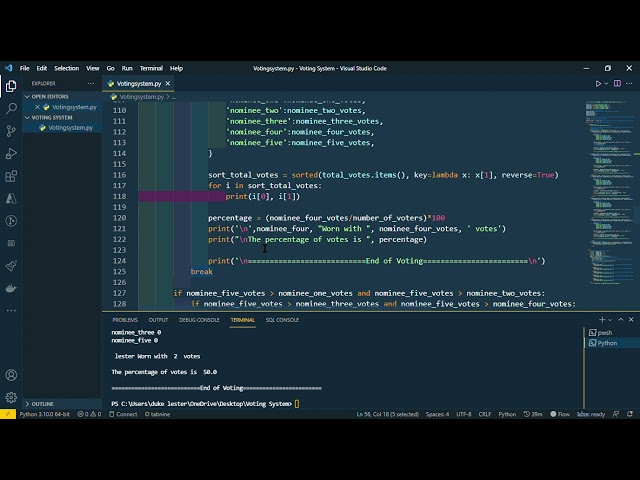Open the Help menu
Viewport: 640px width, 480px height.
(176, 68)
